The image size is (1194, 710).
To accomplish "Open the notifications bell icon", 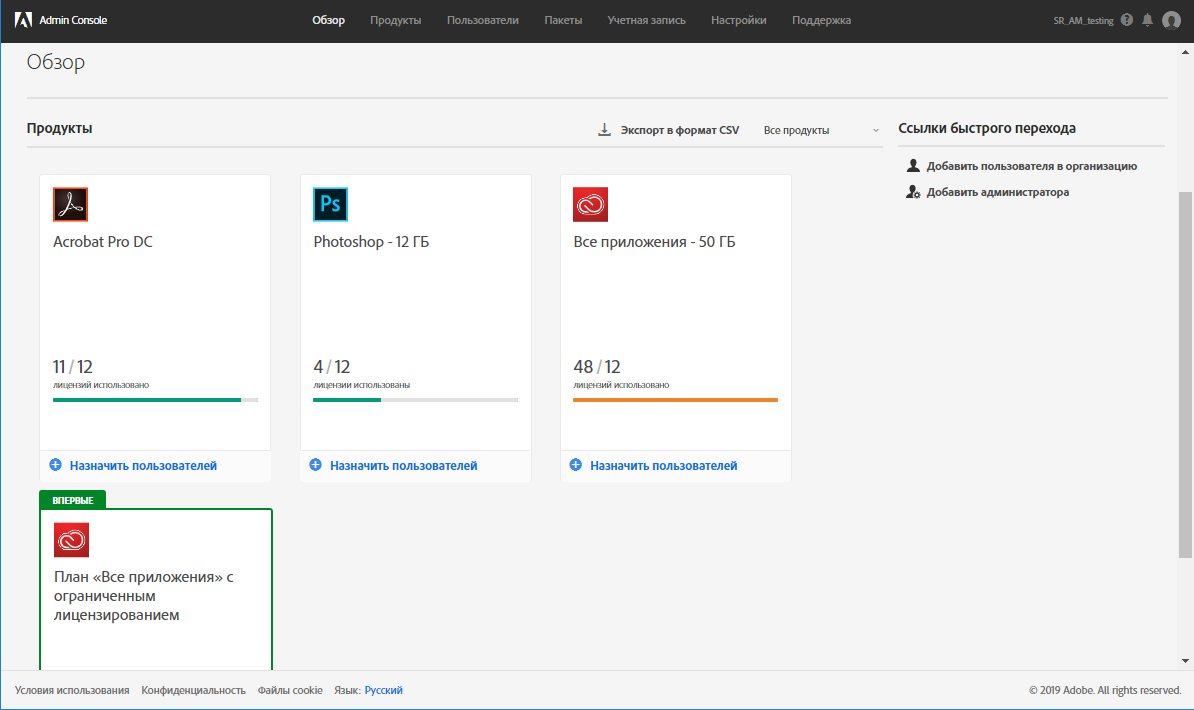I will (1148, 18).
